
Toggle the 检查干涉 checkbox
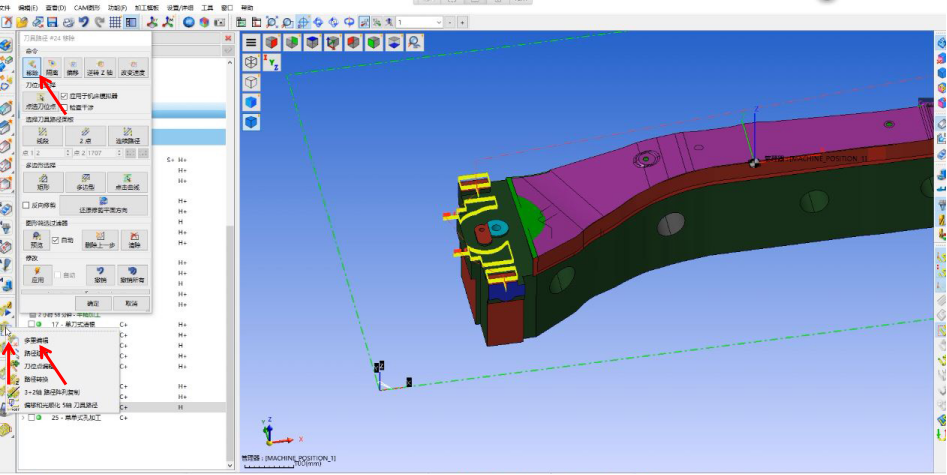tap(64, 107)
